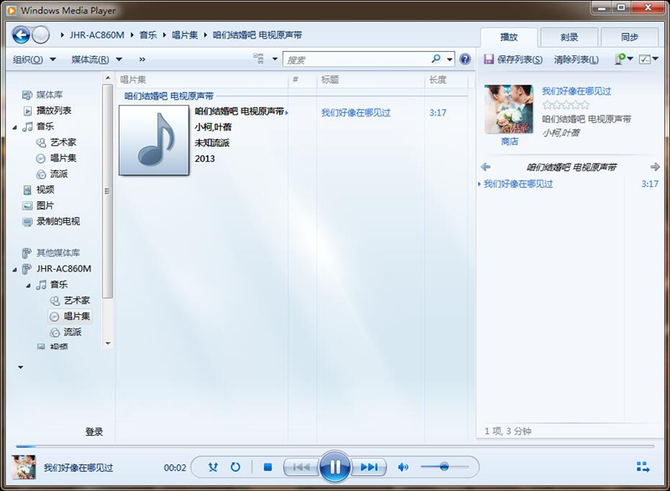670x491 pixels.
Task: Skip to previous track
Action: point(301,467)
